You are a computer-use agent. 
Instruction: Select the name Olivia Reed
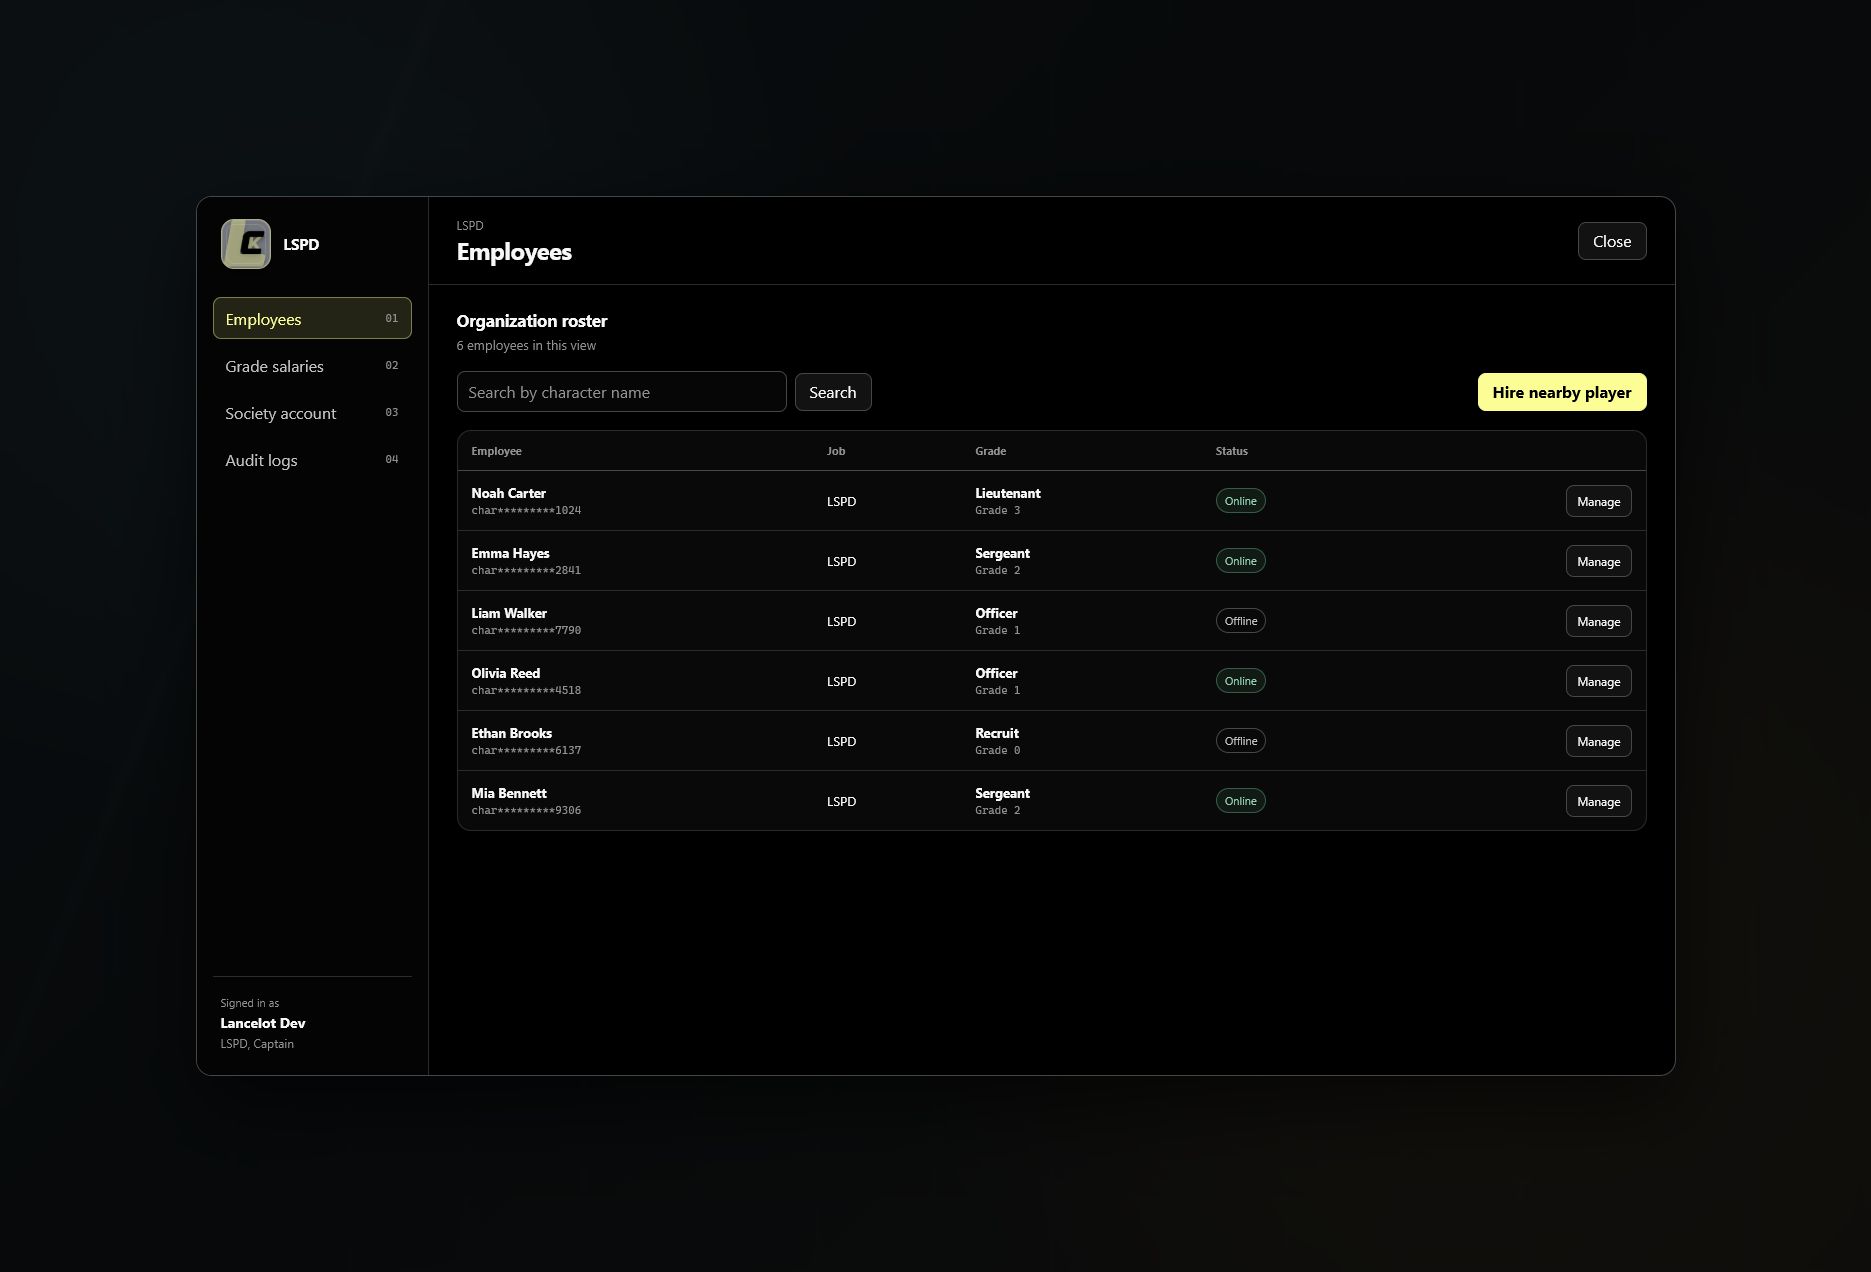[506, 673]
